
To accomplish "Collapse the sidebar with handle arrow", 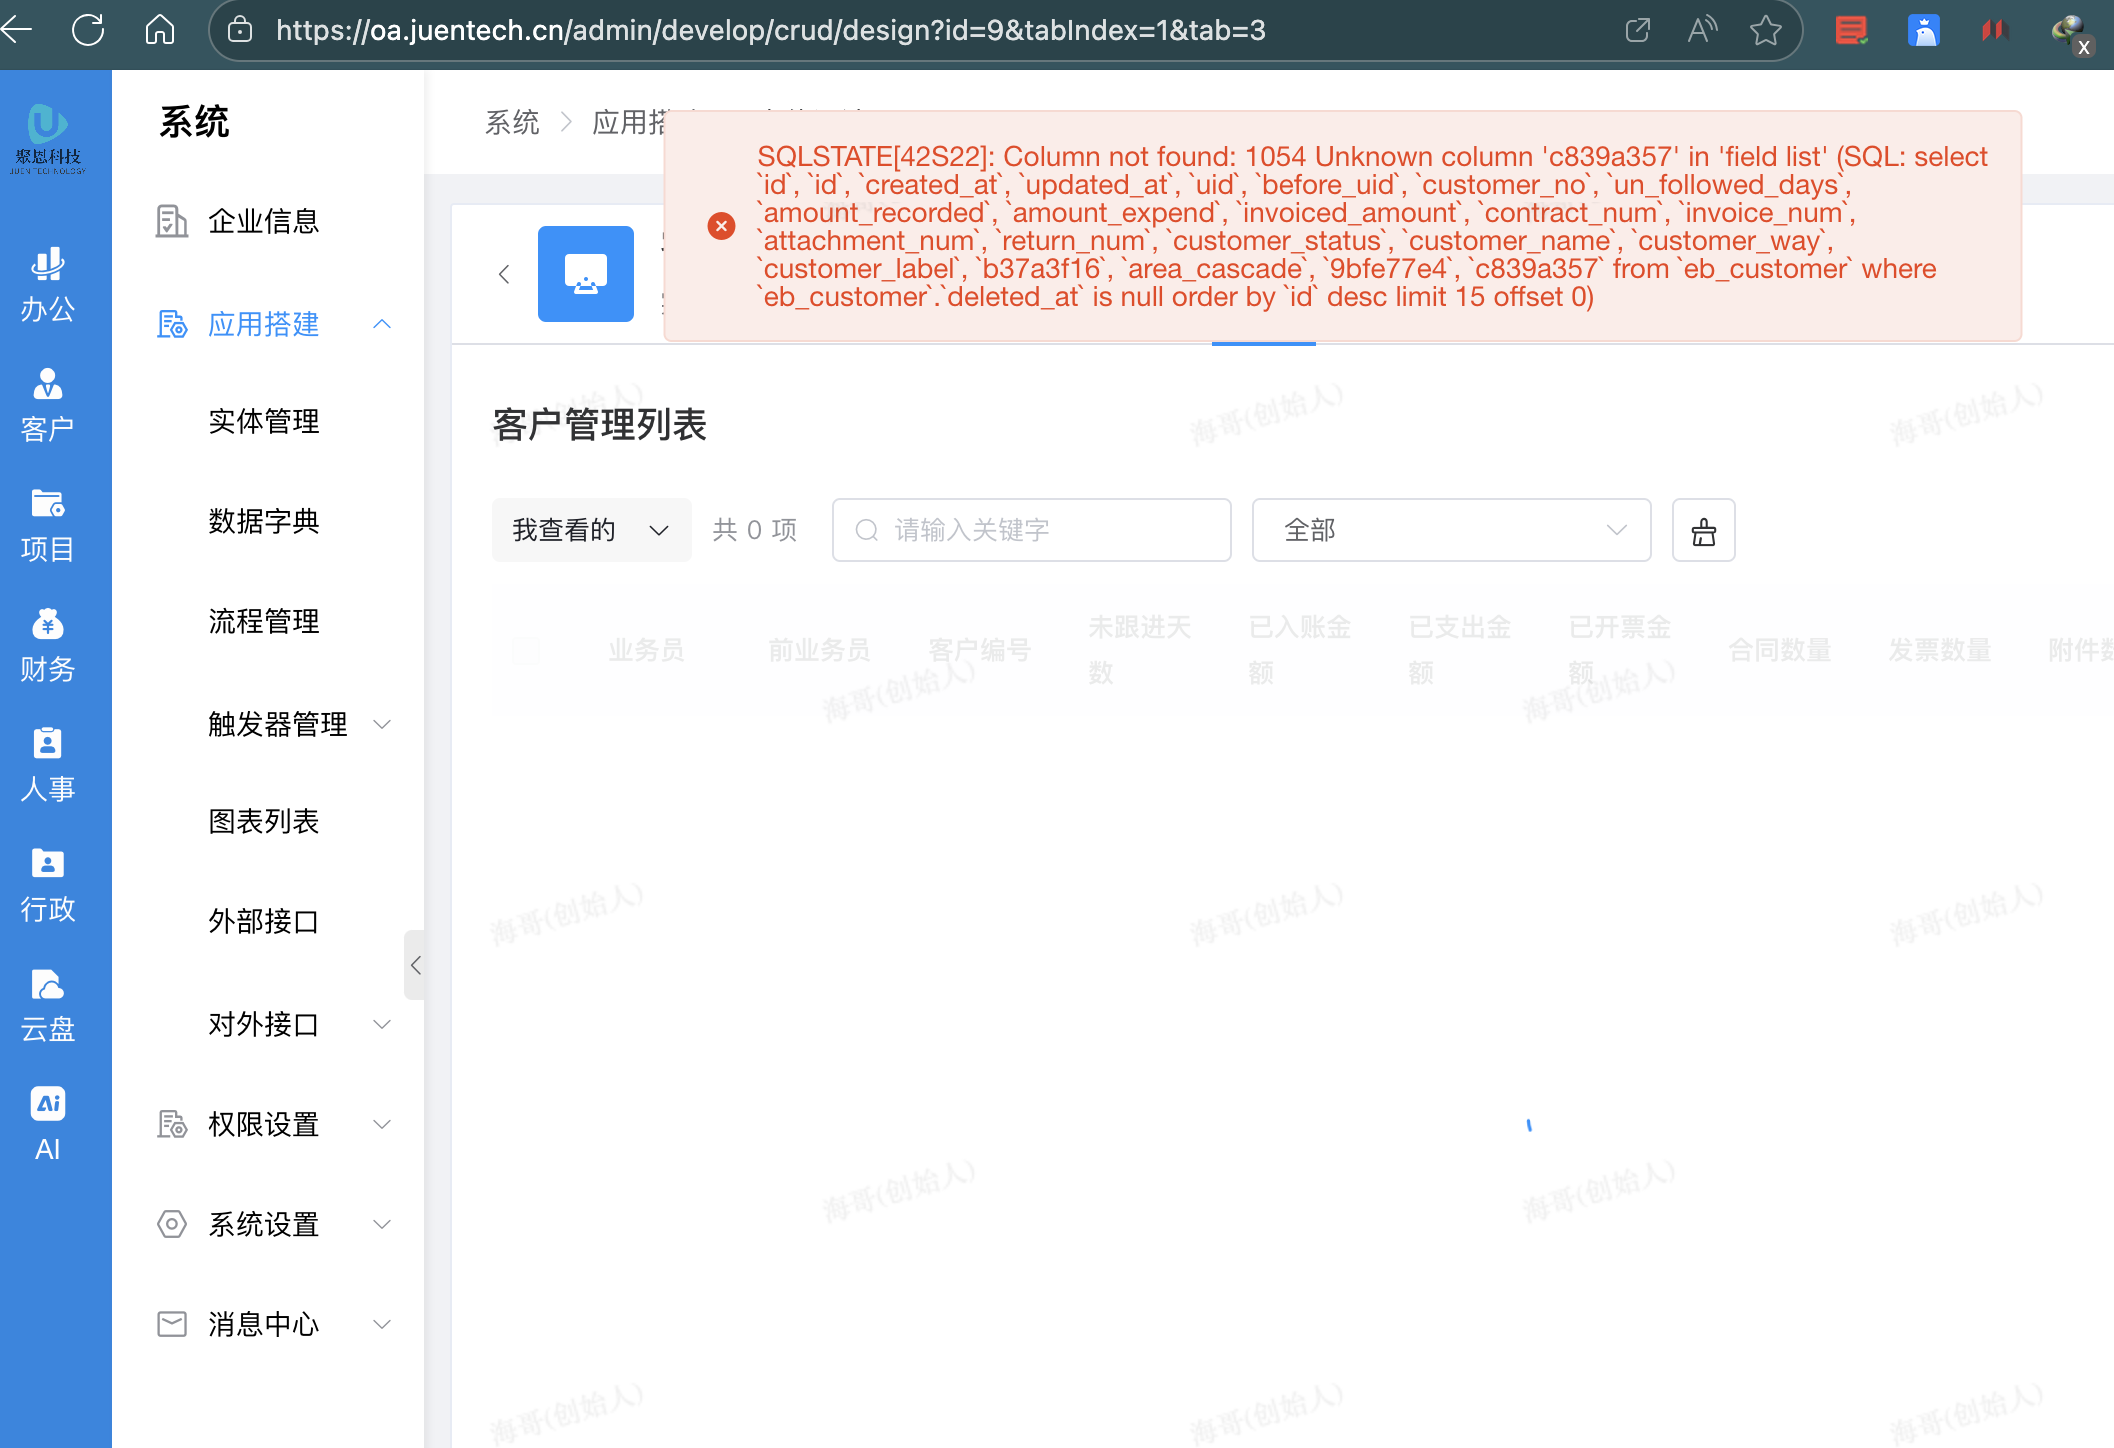I will 415,965.
